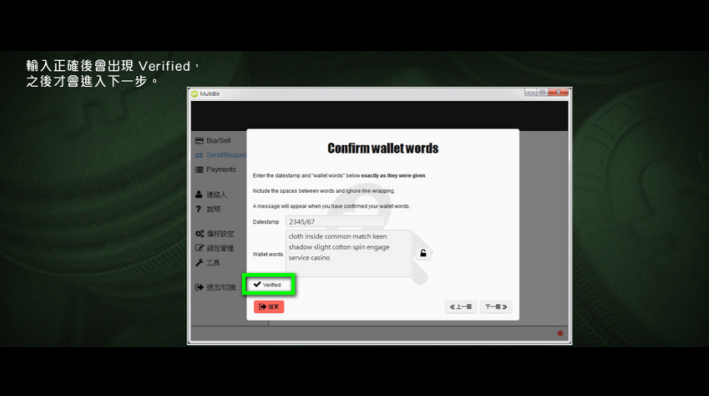This screenshot has height=396, width=709.
Task: Click the MultiBit logo in title bar
Action: pos(195,94)
